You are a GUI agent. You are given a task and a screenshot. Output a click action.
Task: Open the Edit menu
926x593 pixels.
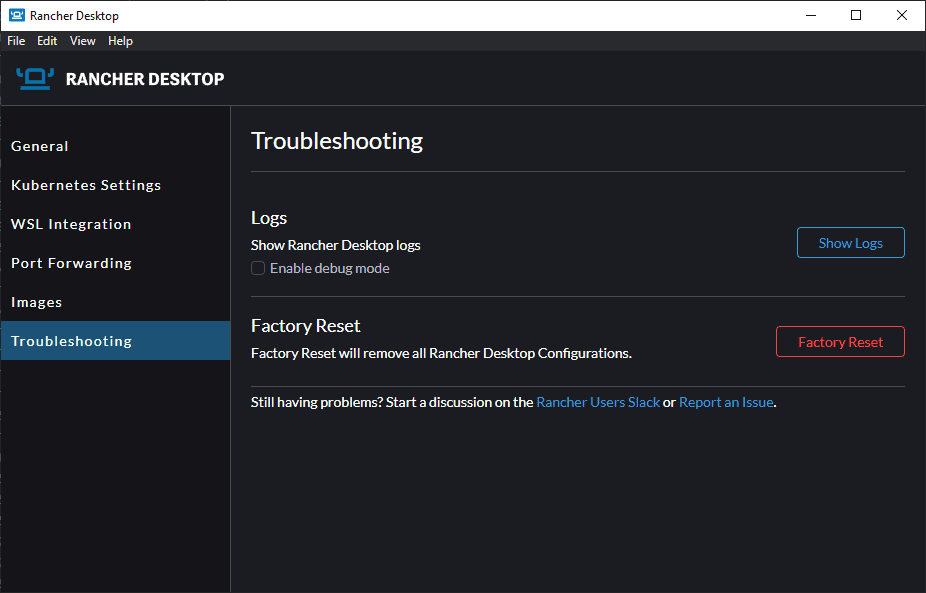click(47, 41)
